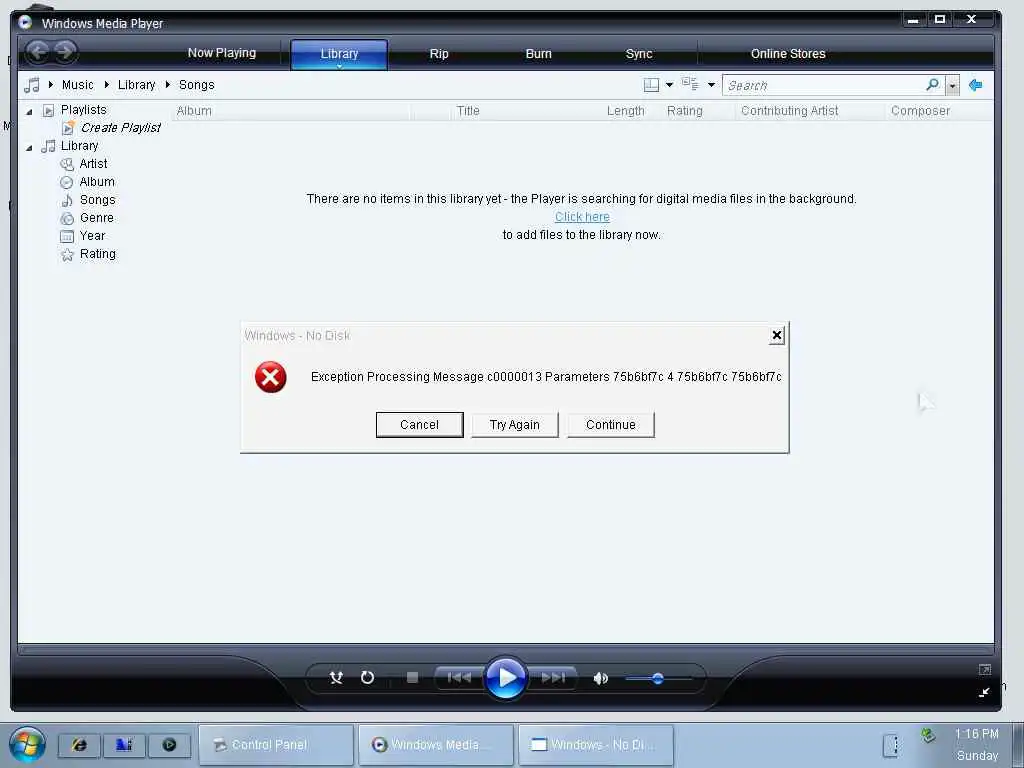
Task: Click the switch windows quick launch icon
Action: 124,744
